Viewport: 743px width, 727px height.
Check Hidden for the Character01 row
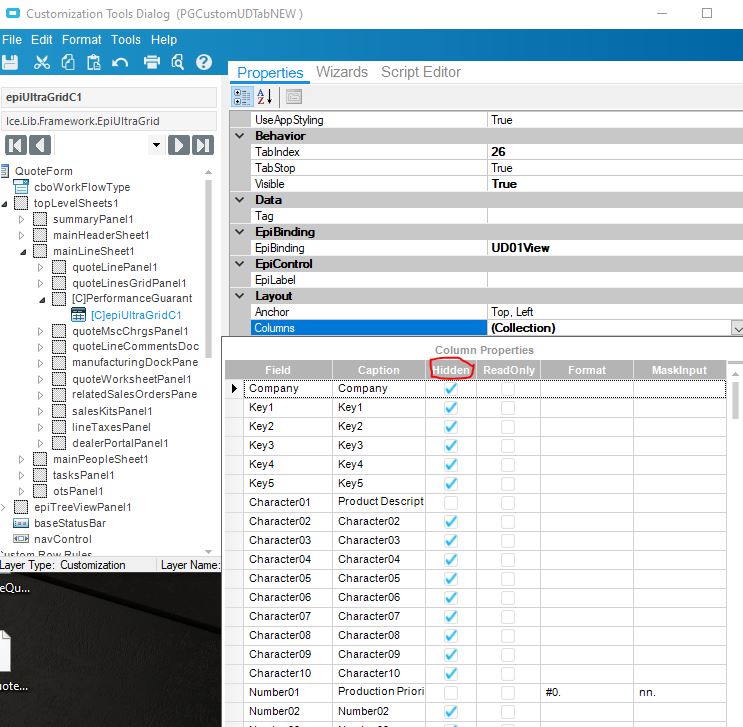click(x=451, y=502)
